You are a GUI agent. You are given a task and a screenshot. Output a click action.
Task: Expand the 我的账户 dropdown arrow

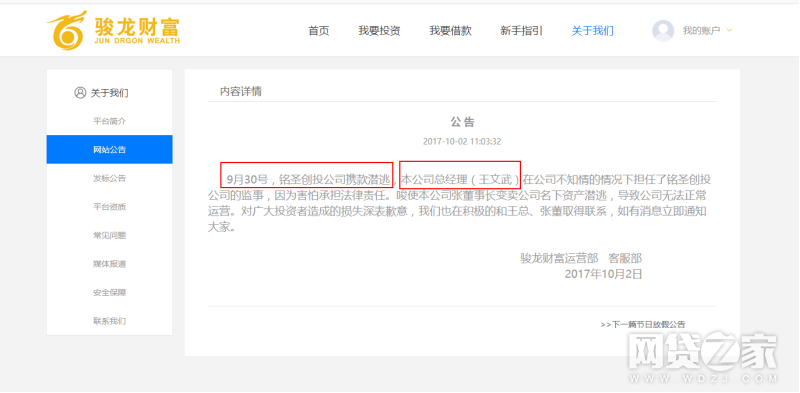pyautogui.click(x=729, y=30)
